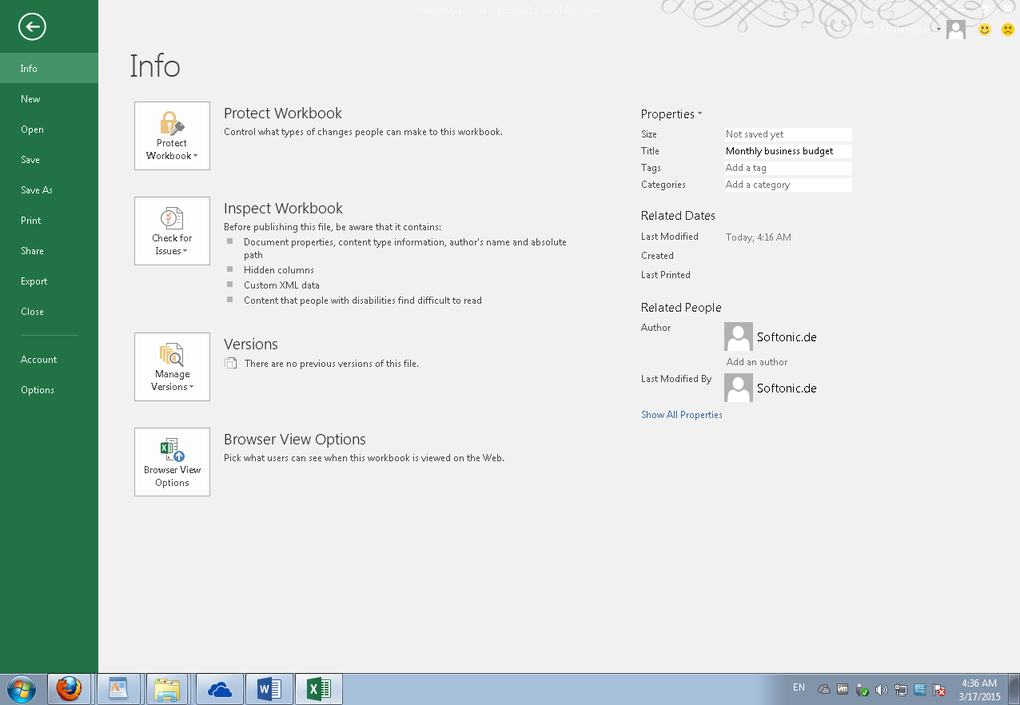The width and height of the screenshot is (1020, 705).
Task: Click the Last Modified By name Softonic.de
Action: [786, 388]
